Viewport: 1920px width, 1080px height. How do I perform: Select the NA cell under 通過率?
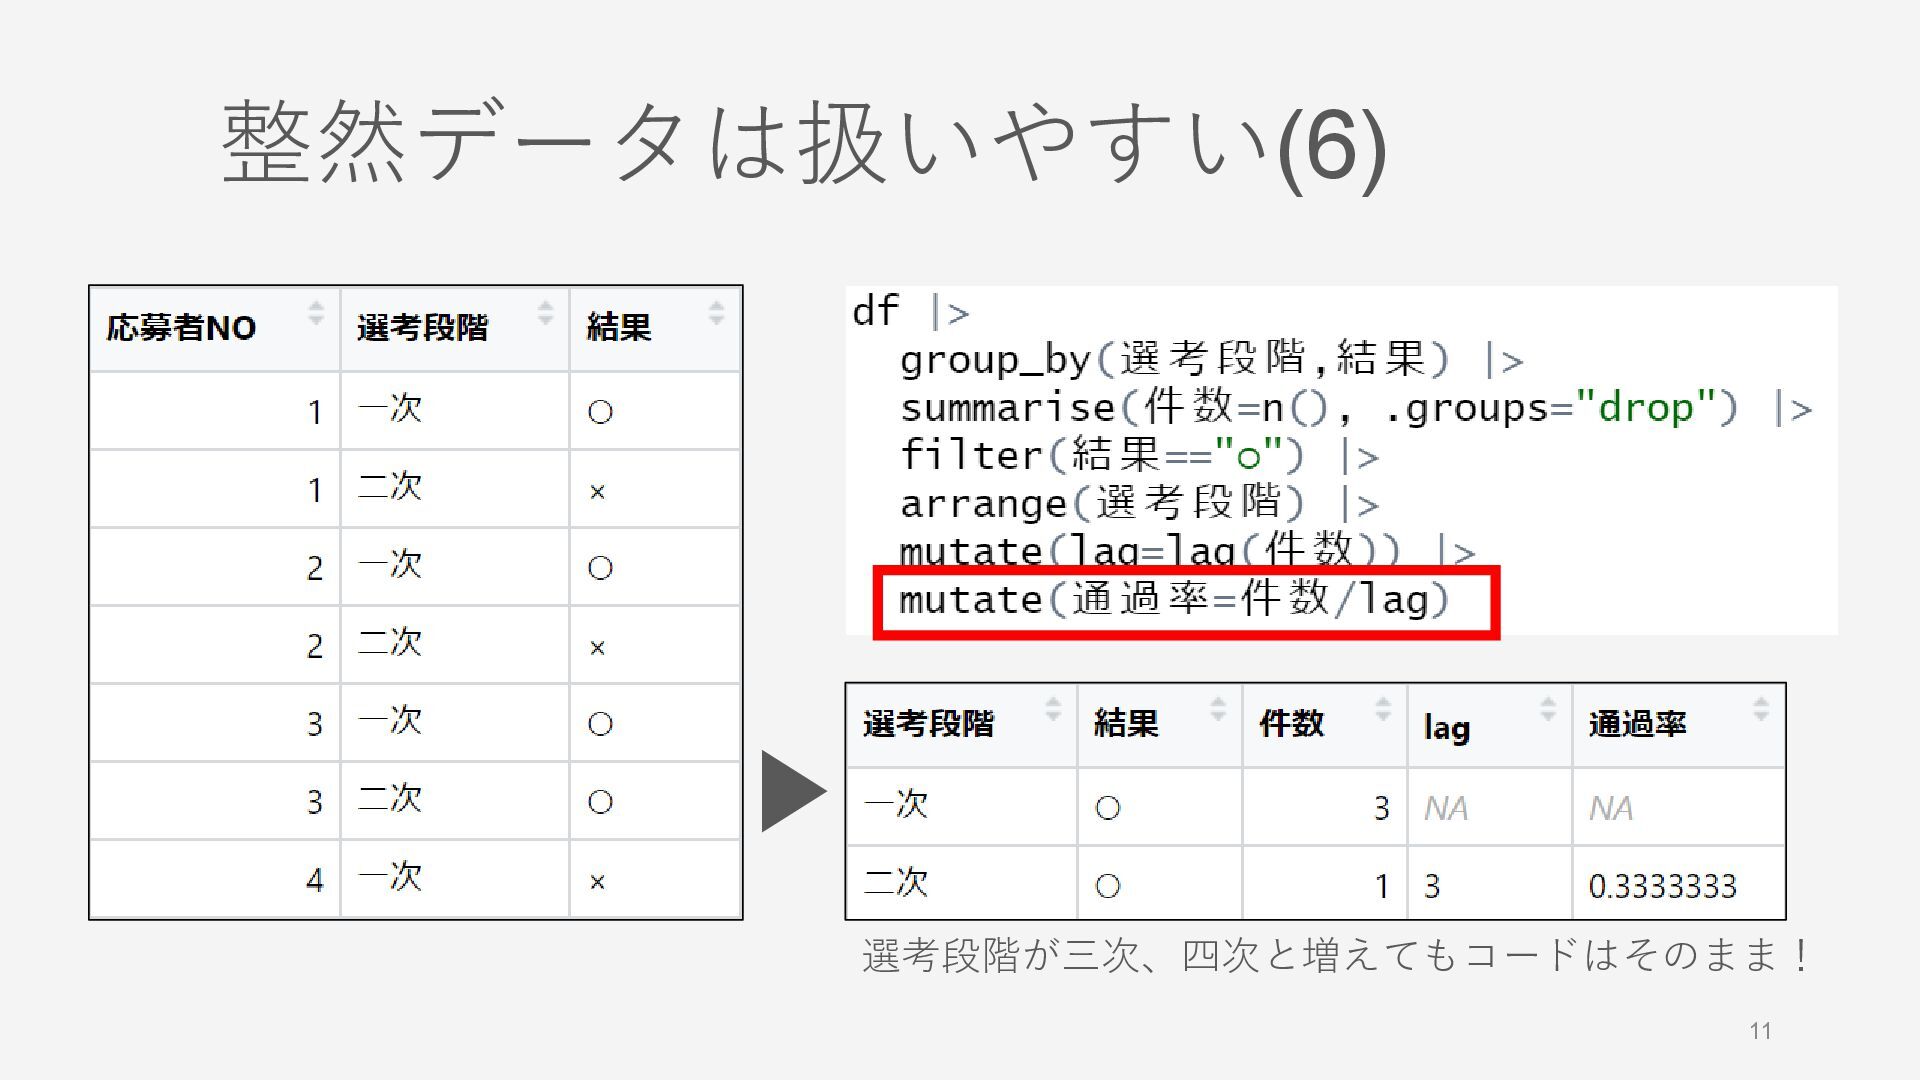(x=1611, y=808)
